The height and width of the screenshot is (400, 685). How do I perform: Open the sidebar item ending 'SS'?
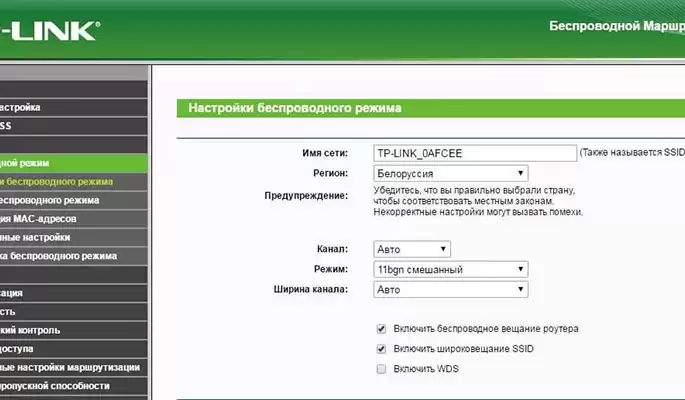(x=74, y=126)
